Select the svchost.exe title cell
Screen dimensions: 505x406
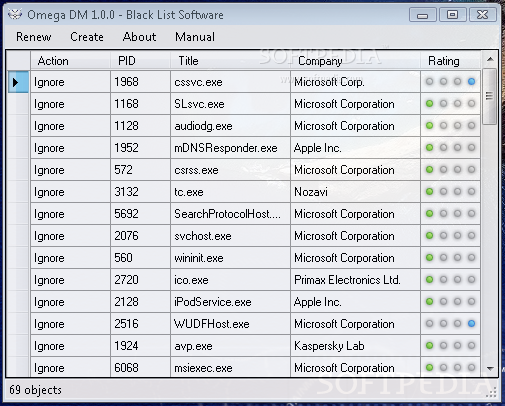coord(230,236)
